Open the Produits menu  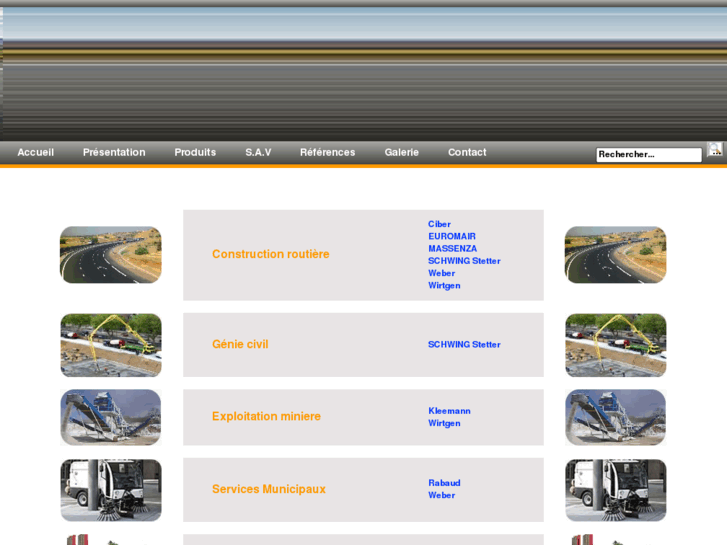pyautogui.click(x=195, y=152)
